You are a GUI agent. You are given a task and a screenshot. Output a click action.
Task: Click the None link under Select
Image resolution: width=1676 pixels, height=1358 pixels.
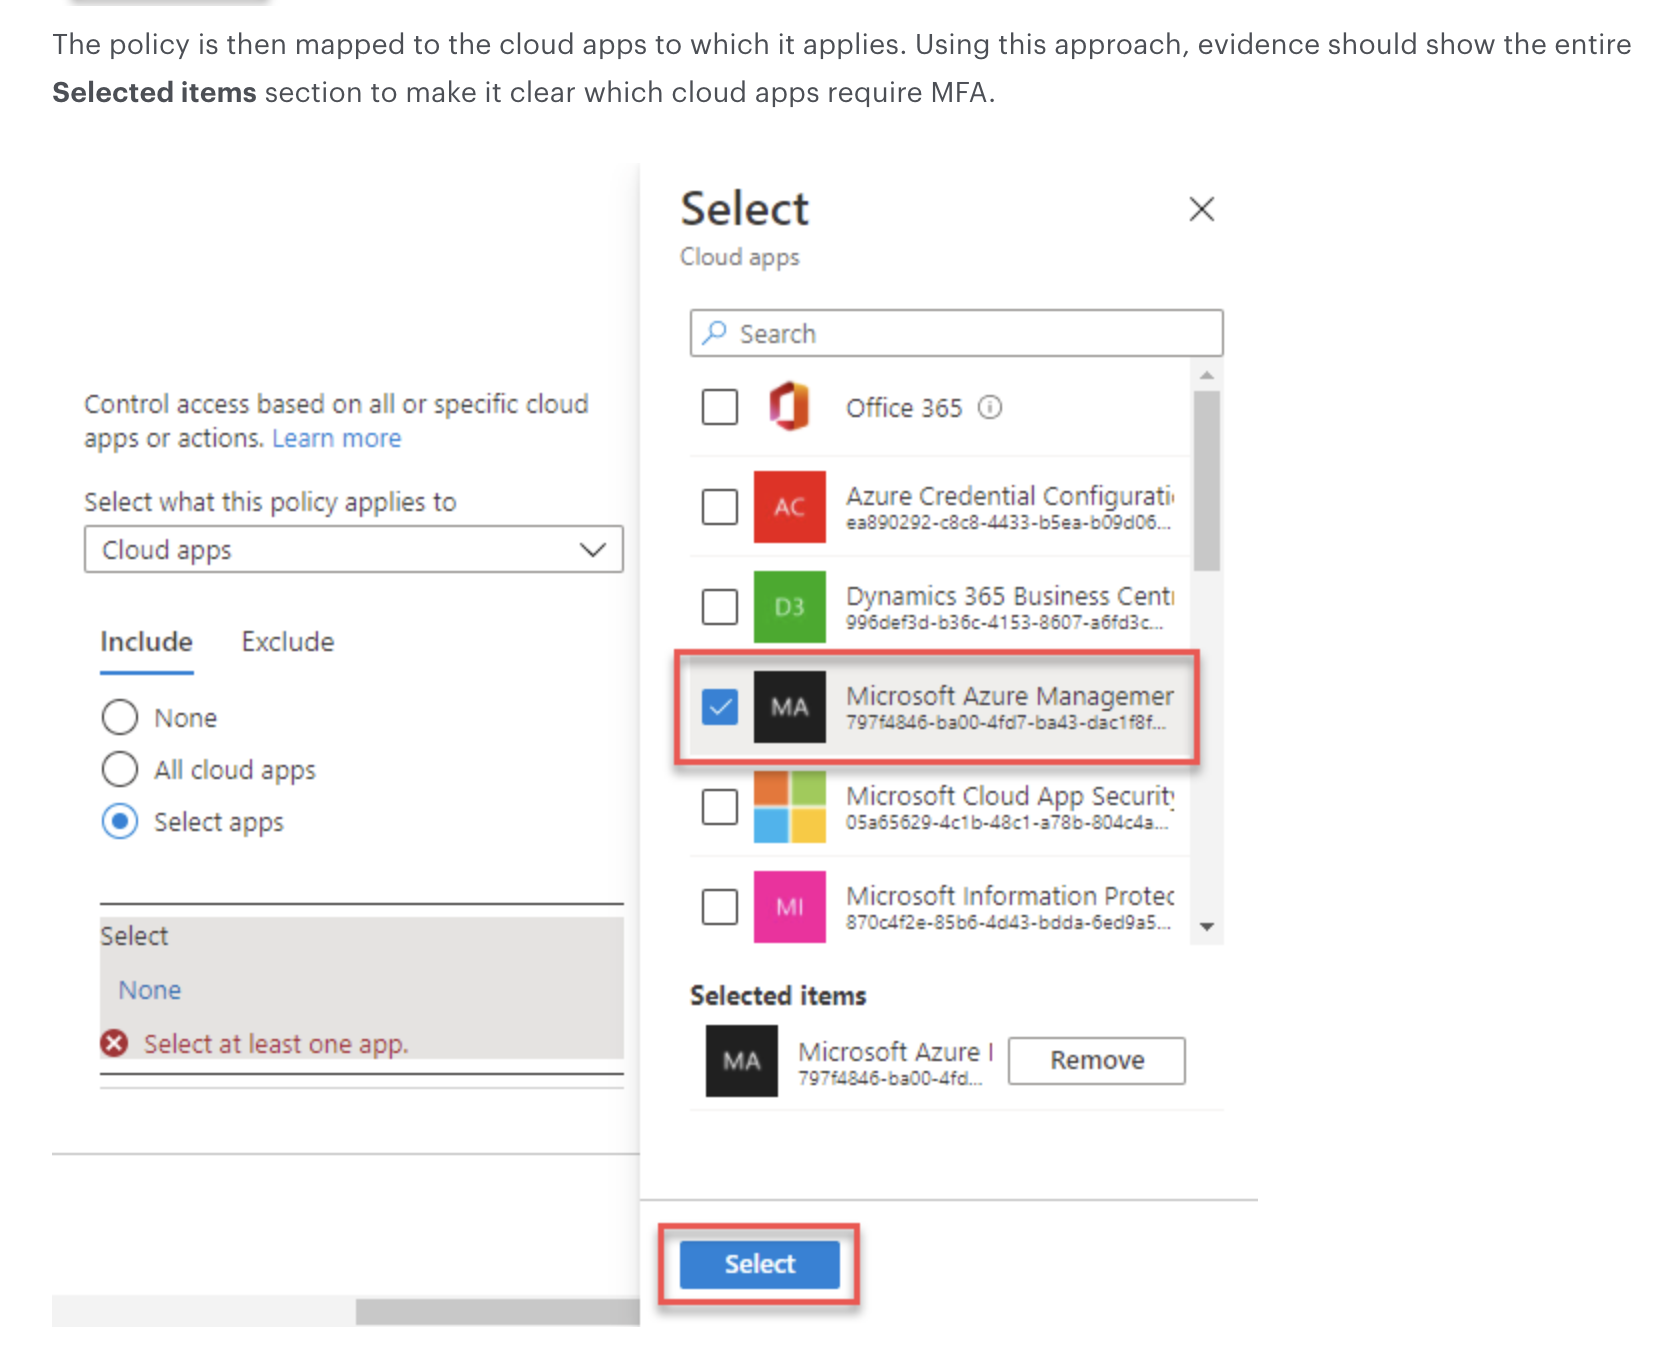point(150,990)
